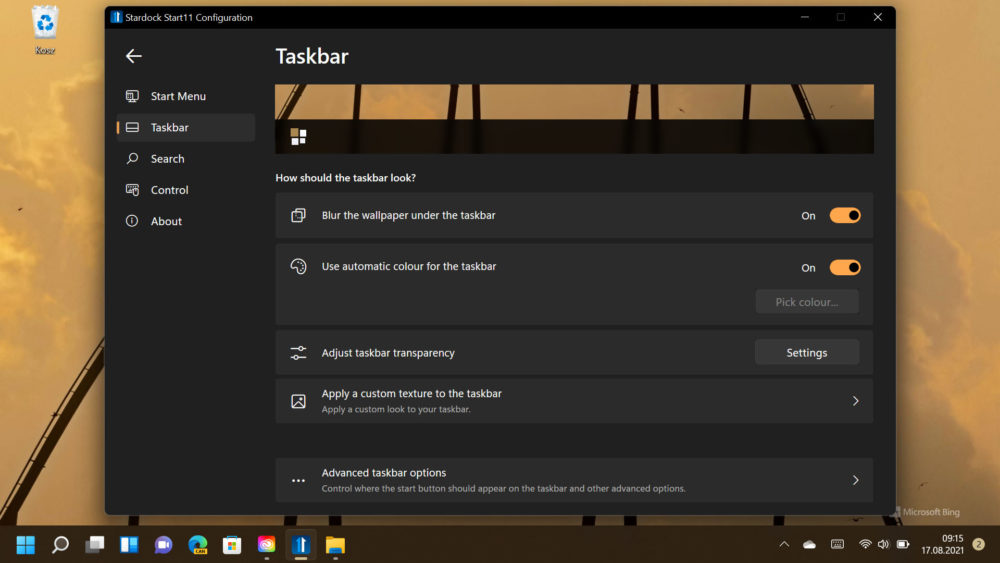Click the battery tray icon
This screenshot has height=563, width=1000.
coord(903,545)
